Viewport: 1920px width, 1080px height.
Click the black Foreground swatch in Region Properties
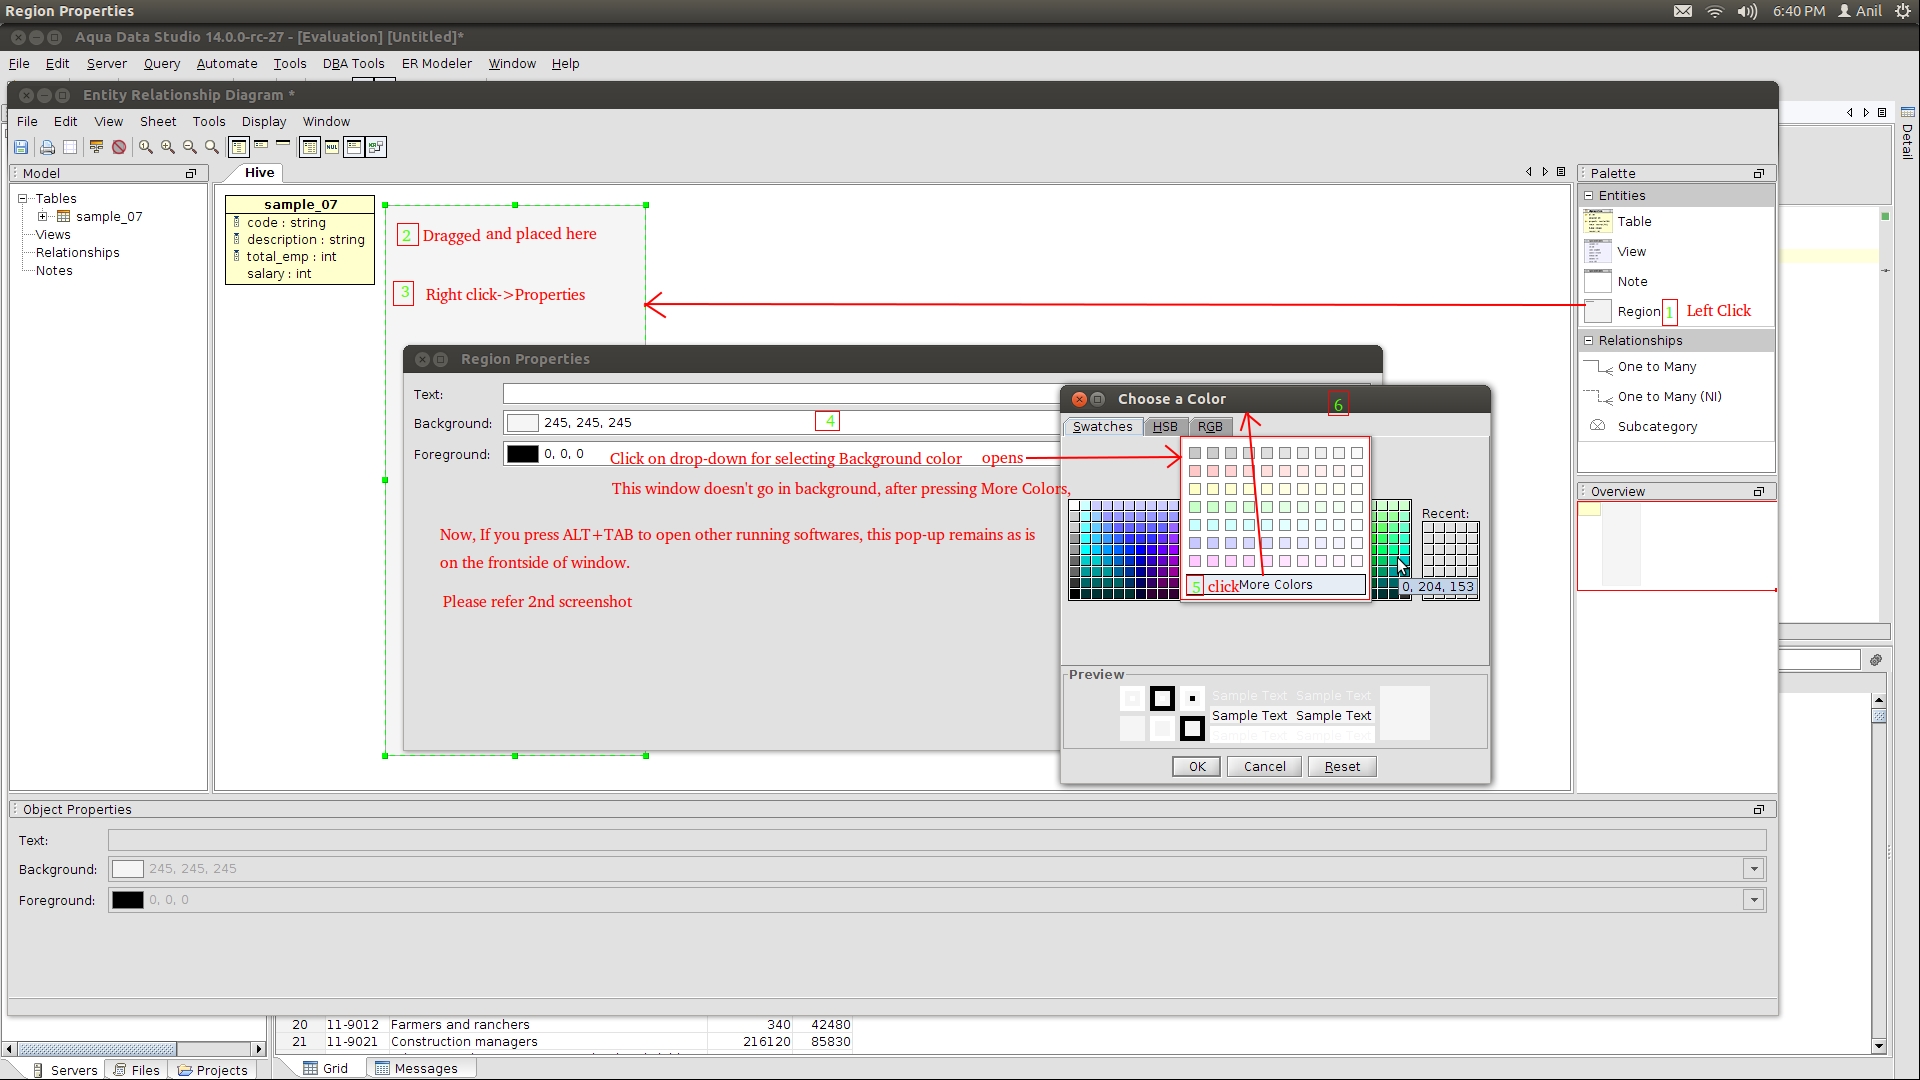click(x=522, y=454)
